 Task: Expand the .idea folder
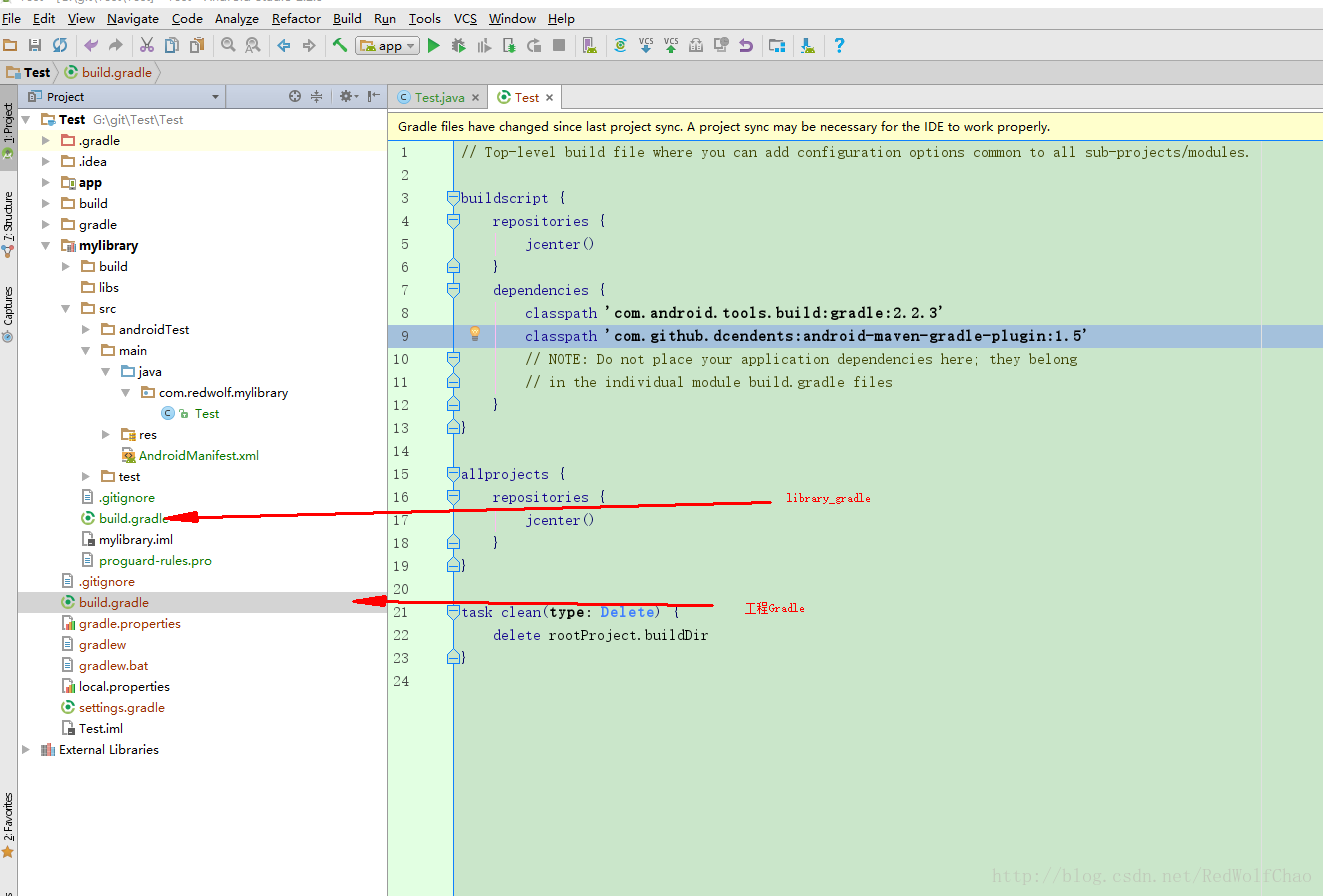tap(45, 161)
